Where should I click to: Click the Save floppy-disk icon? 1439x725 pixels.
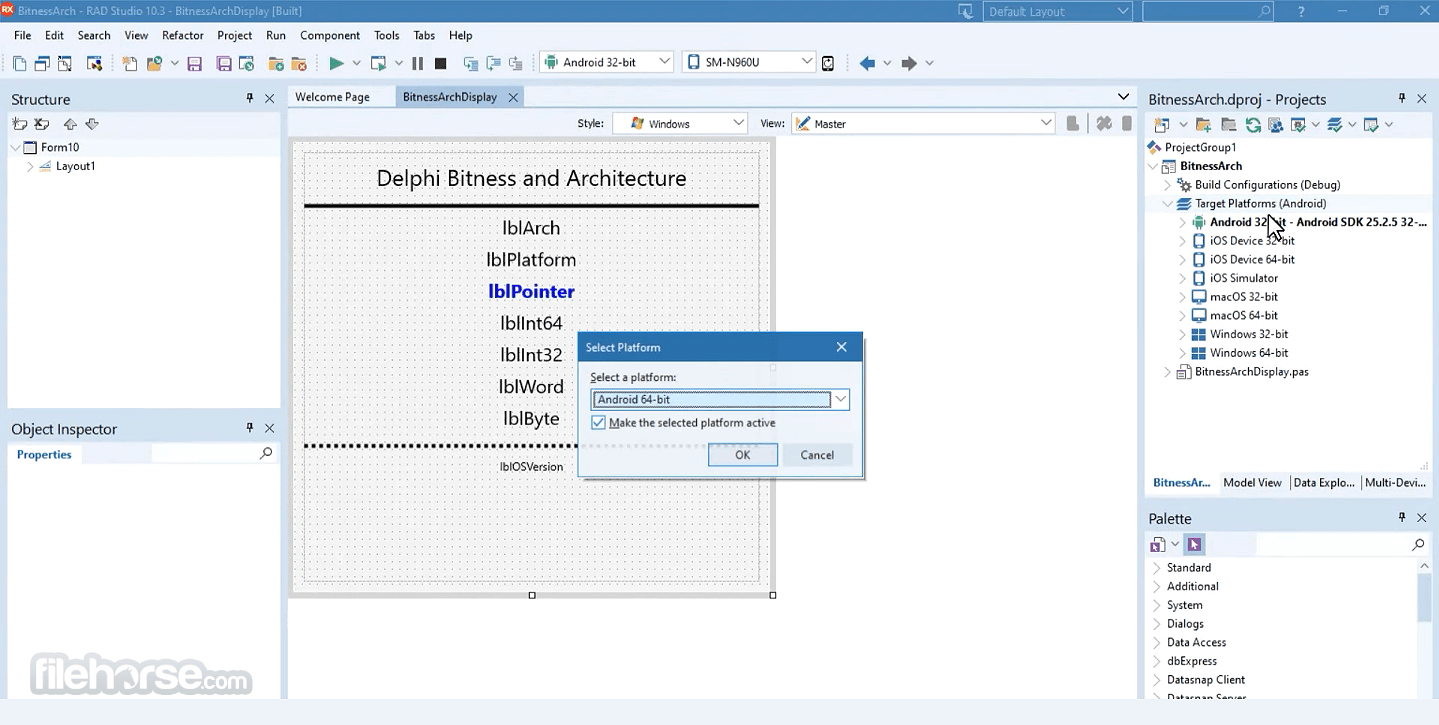pyautogui.click(x=194, y=63)
